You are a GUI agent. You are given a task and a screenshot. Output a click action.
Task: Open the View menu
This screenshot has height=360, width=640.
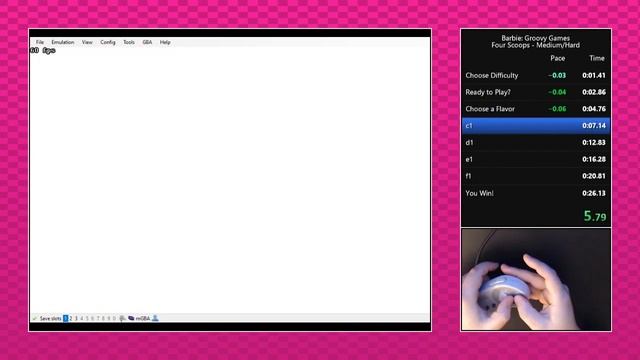87,42
